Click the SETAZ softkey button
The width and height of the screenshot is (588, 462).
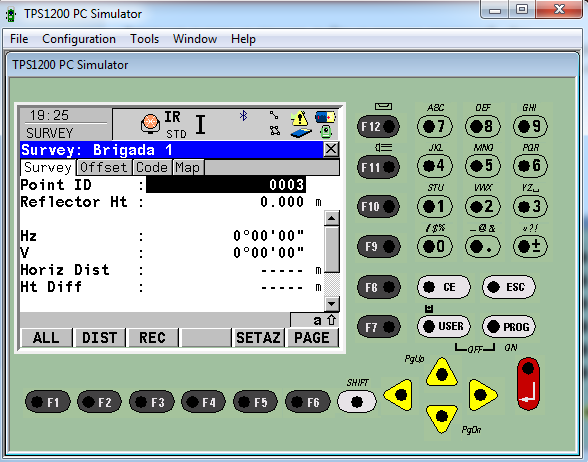(258, 338)
